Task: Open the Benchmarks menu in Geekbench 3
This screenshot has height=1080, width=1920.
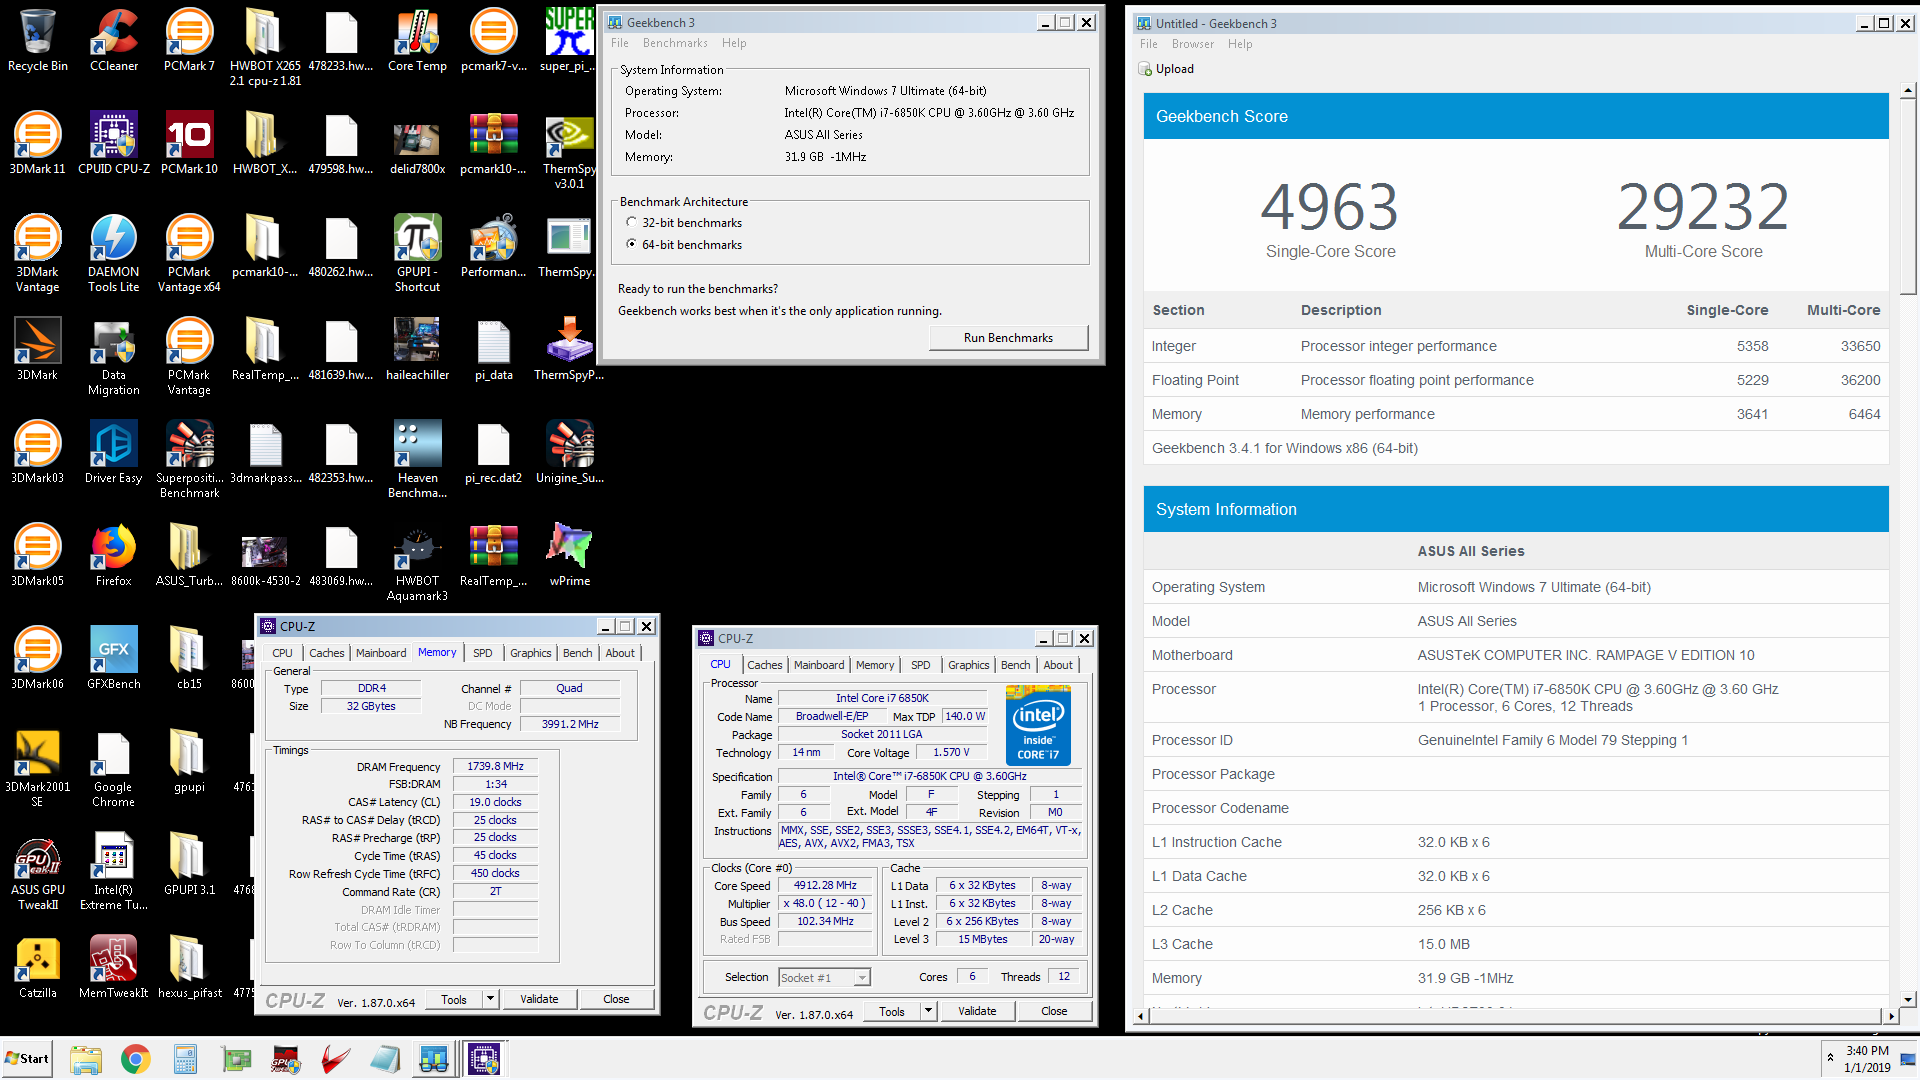Action: click(x=675, y=43)
